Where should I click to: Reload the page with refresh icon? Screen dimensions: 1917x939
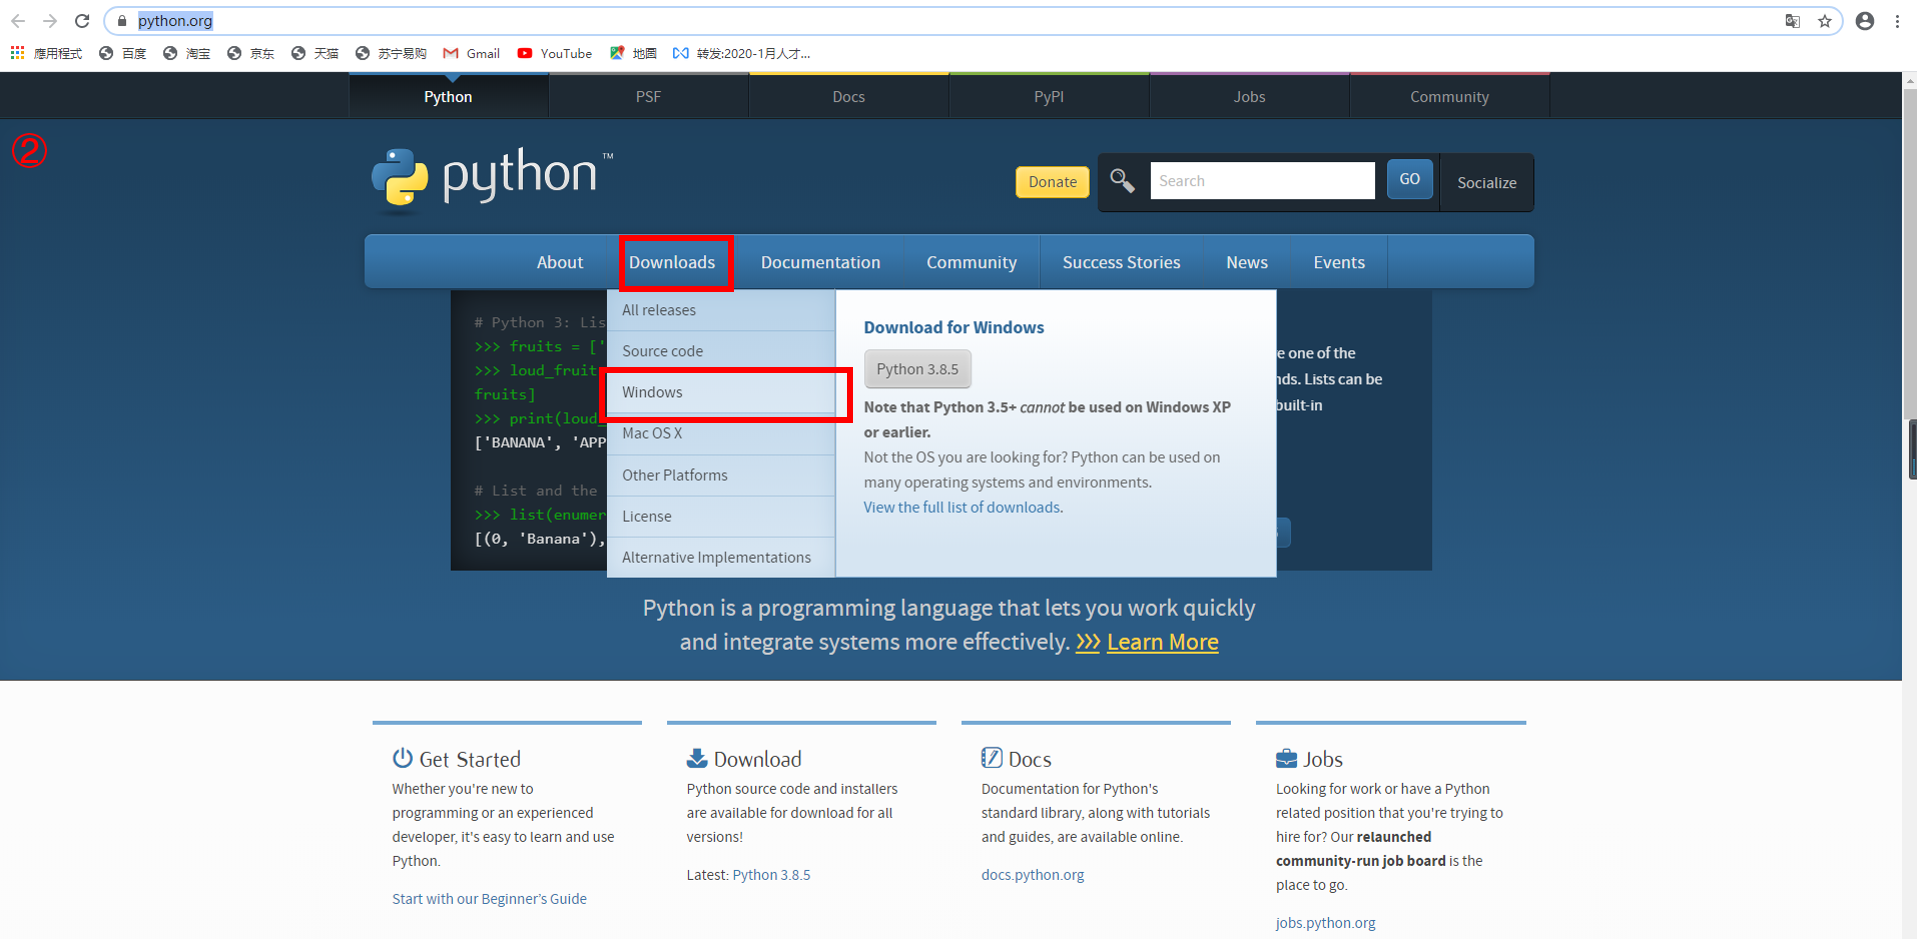tap(83, 21)
